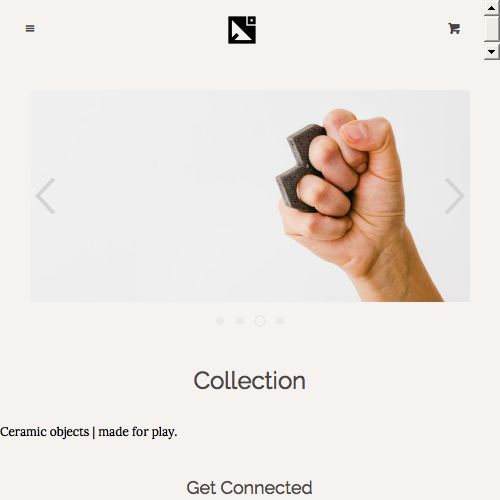Click the black square site logo
The image size is (500, 500).
[x=242, y=30]
